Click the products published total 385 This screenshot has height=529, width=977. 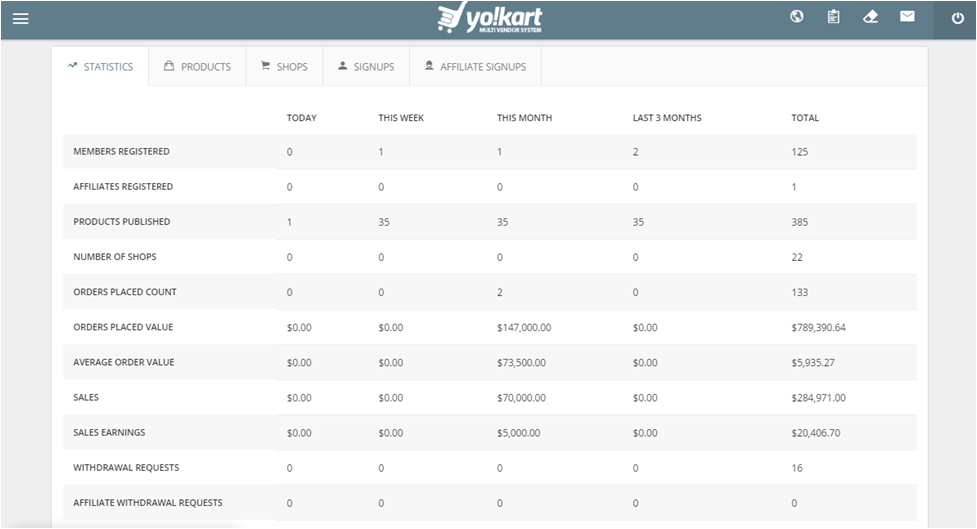click(799, 222)
